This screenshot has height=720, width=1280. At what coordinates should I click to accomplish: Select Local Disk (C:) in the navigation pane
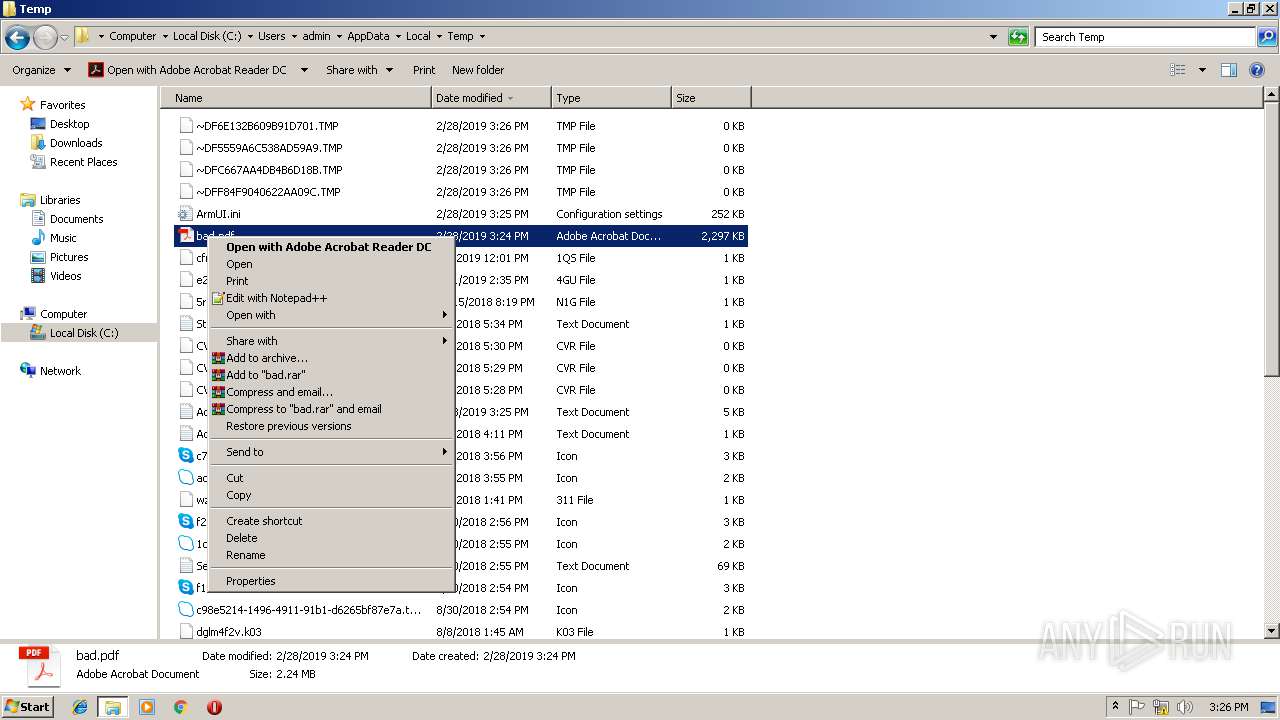point(84,333)
